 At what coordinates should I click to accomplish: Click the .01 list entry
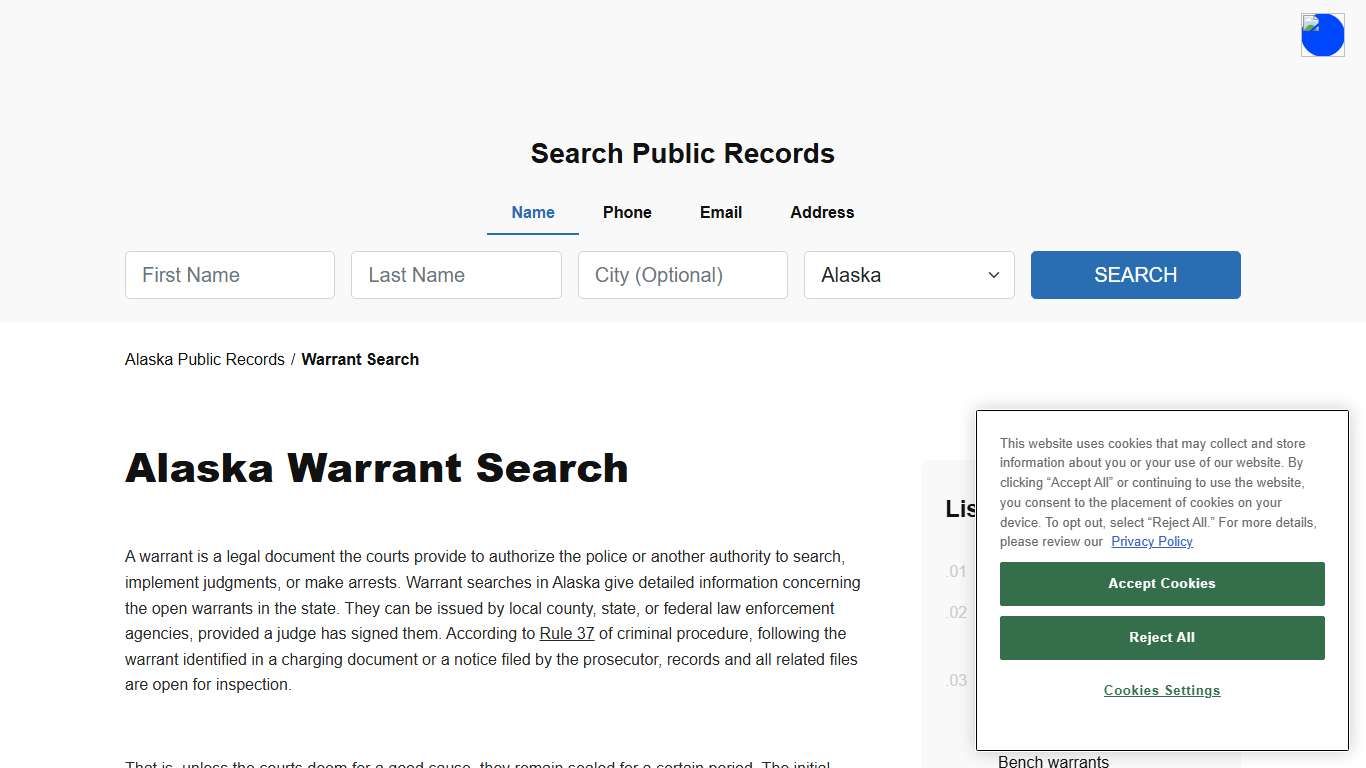[x=956, y=571]
